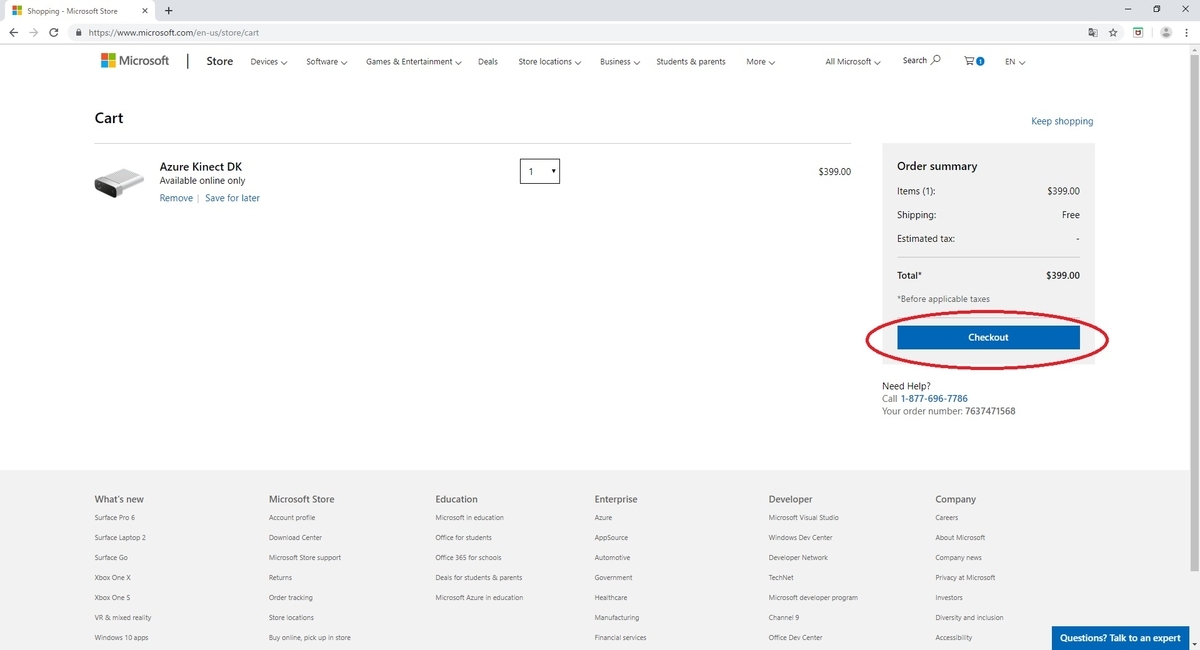Image resolution: width=1200 pixels, height=650 pixels.
Task: Click Questions? Talk to an expert
Action: tap(1120, 638)
